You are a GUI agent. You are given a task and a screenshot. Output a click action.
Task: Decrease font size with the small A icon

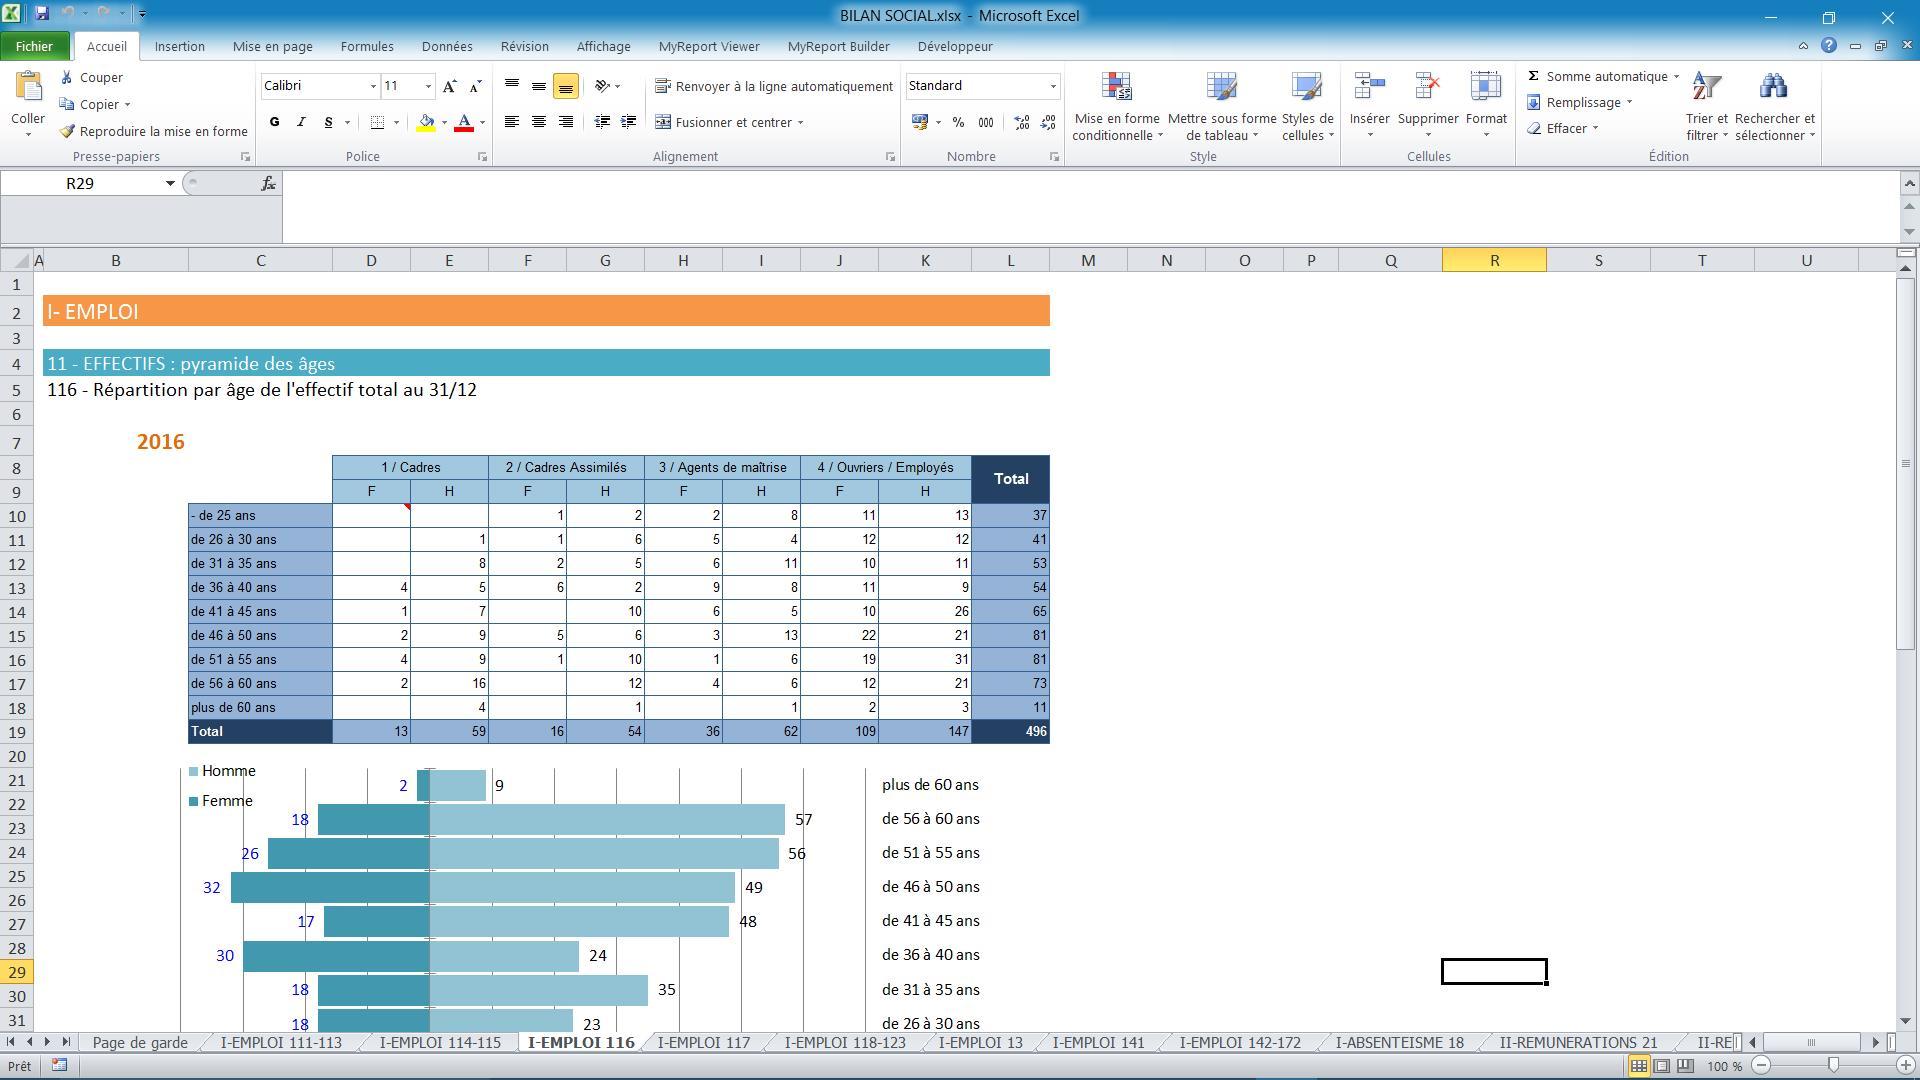pos(476,86)
